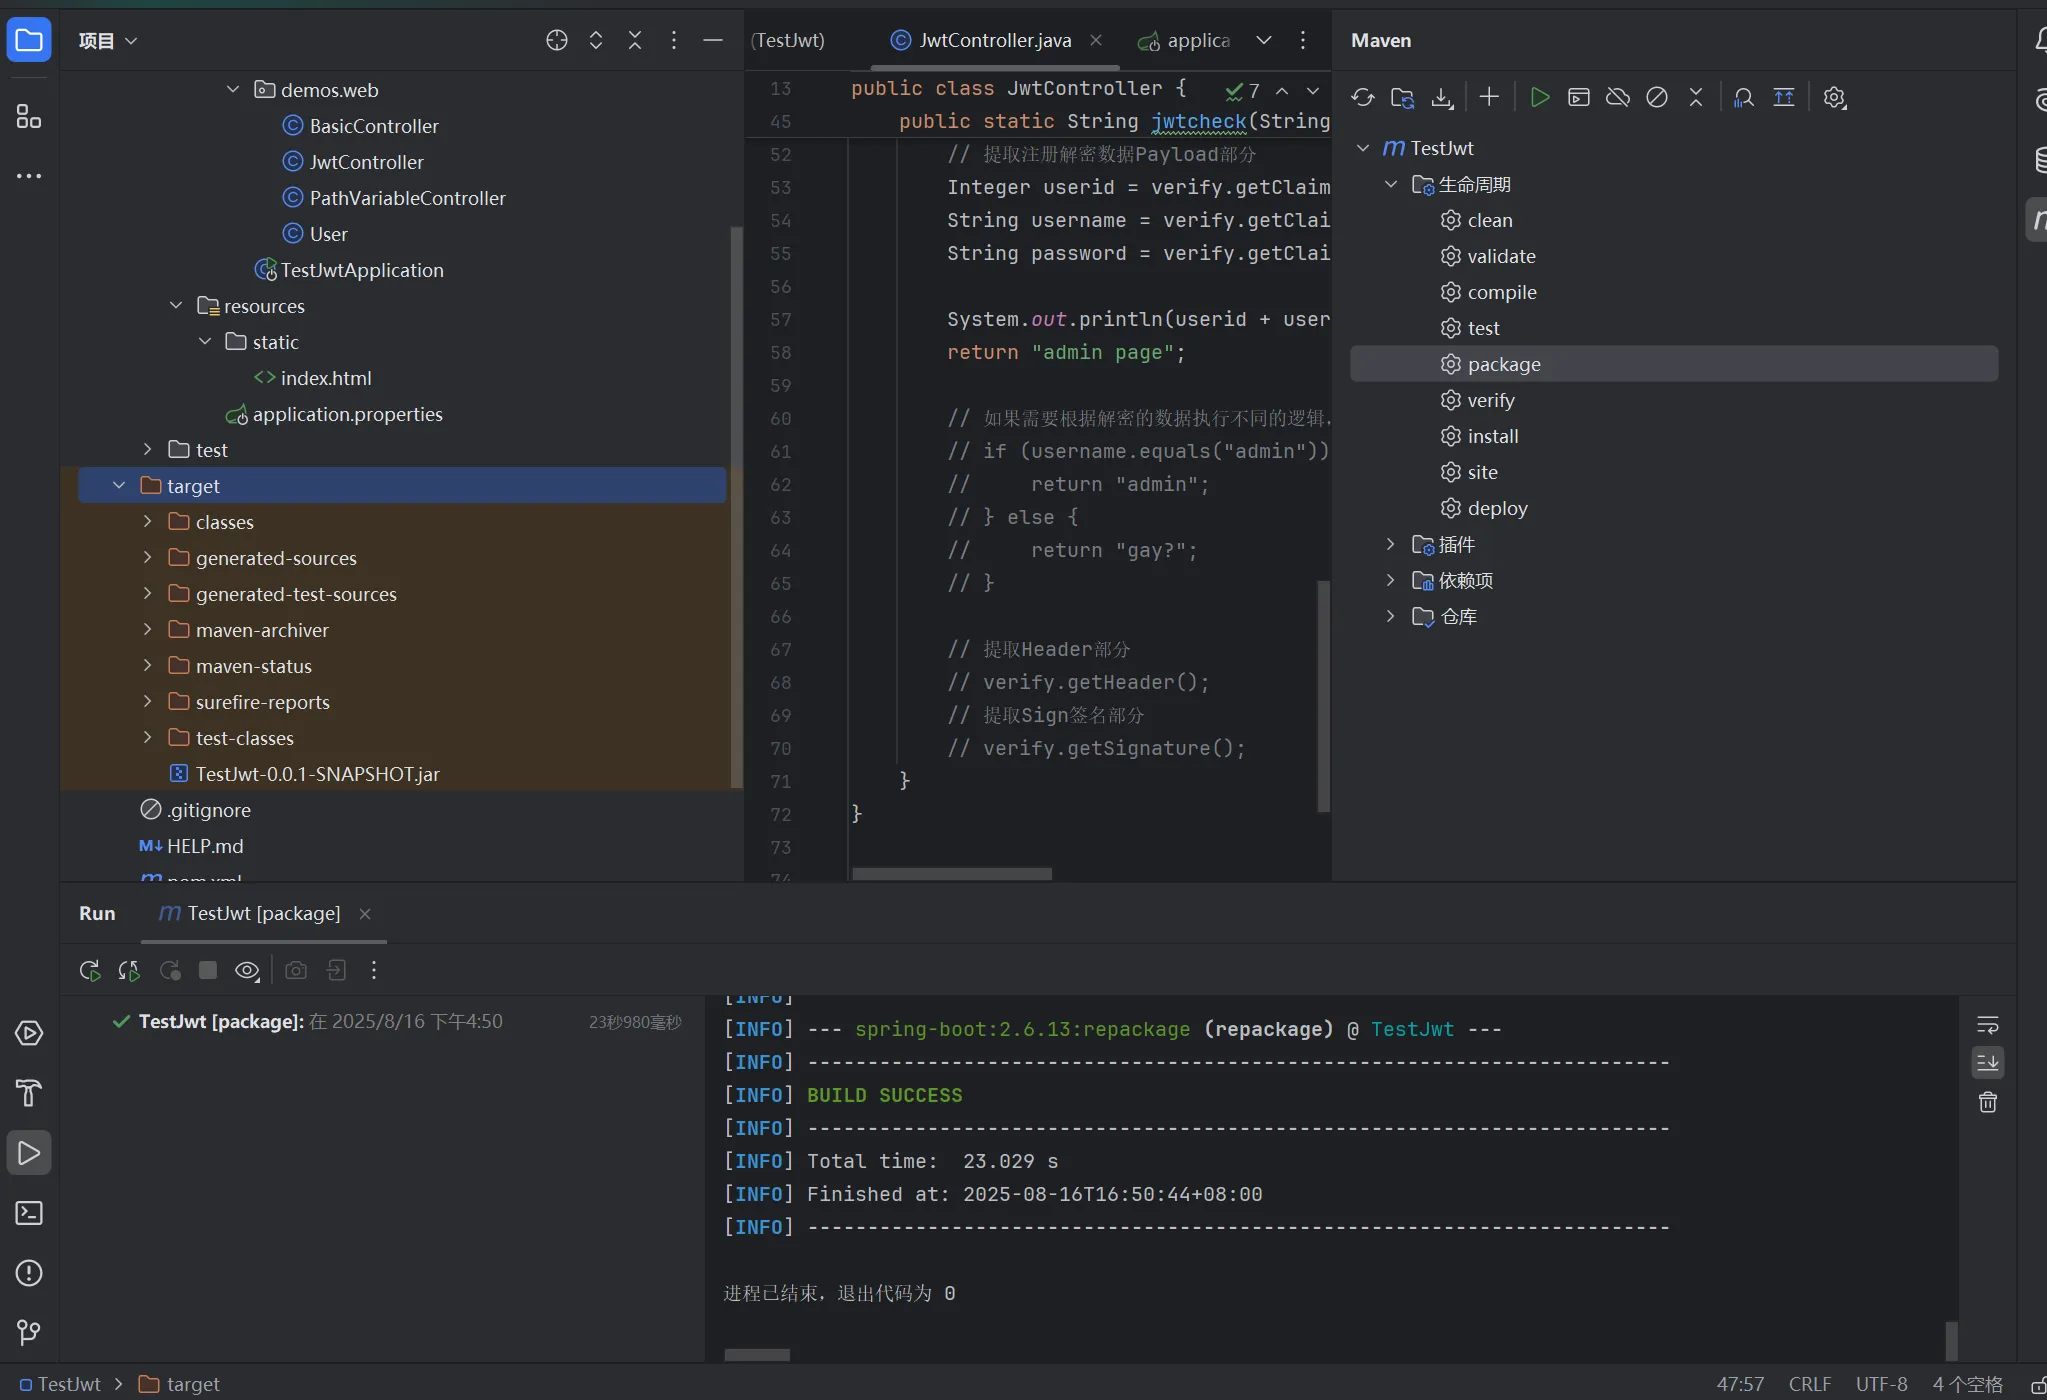Open Terminal tool window in sidebar

[29, 1213]
